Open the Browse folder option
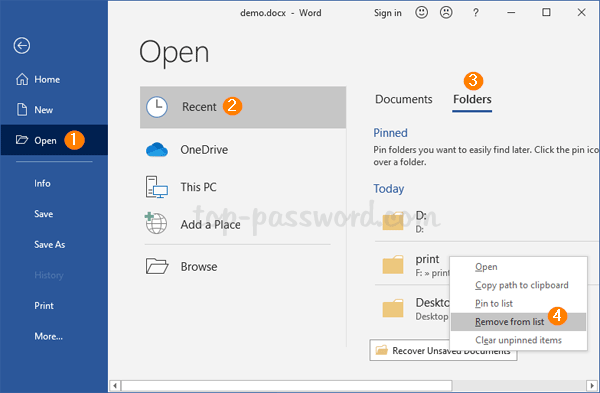Screen dimensions: 600x393 coord(243,266)
